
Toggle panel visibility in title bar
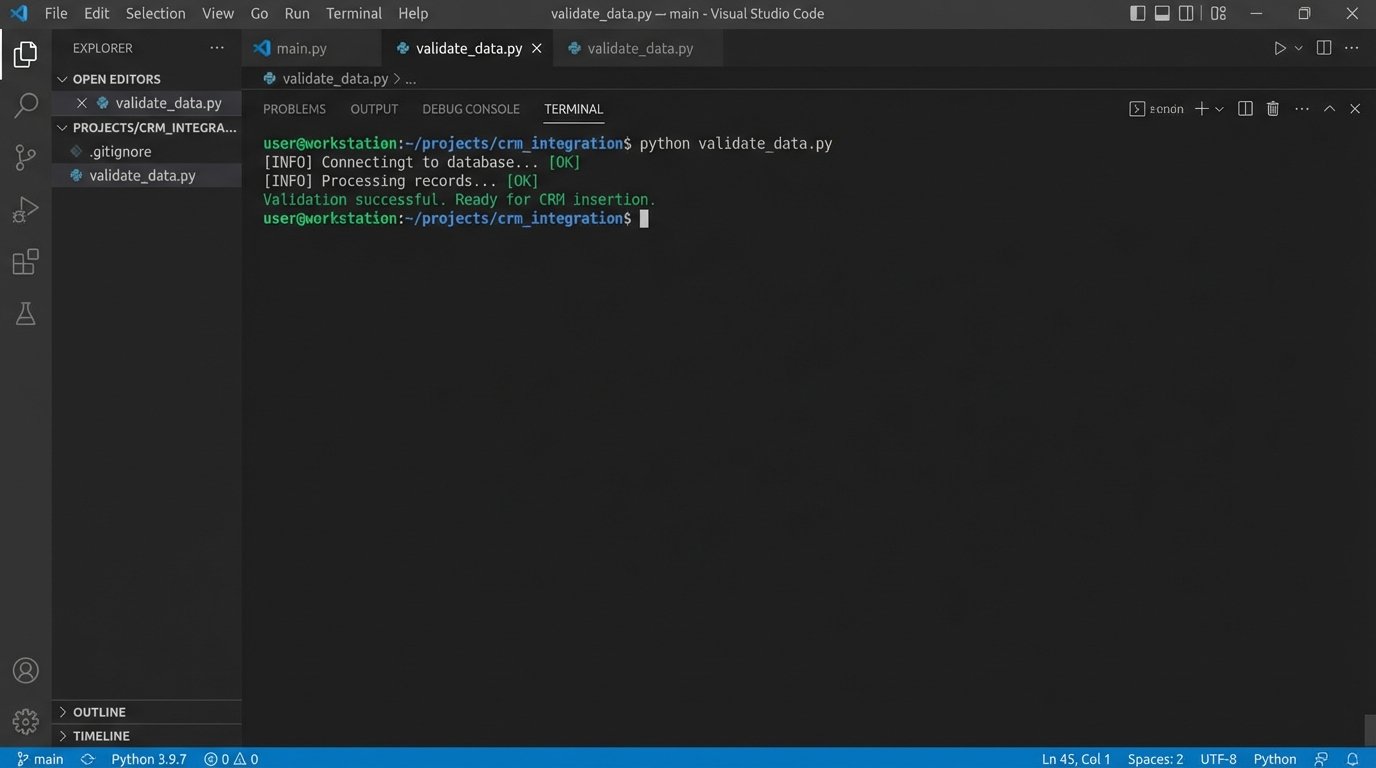click(x=1162, y=13)
